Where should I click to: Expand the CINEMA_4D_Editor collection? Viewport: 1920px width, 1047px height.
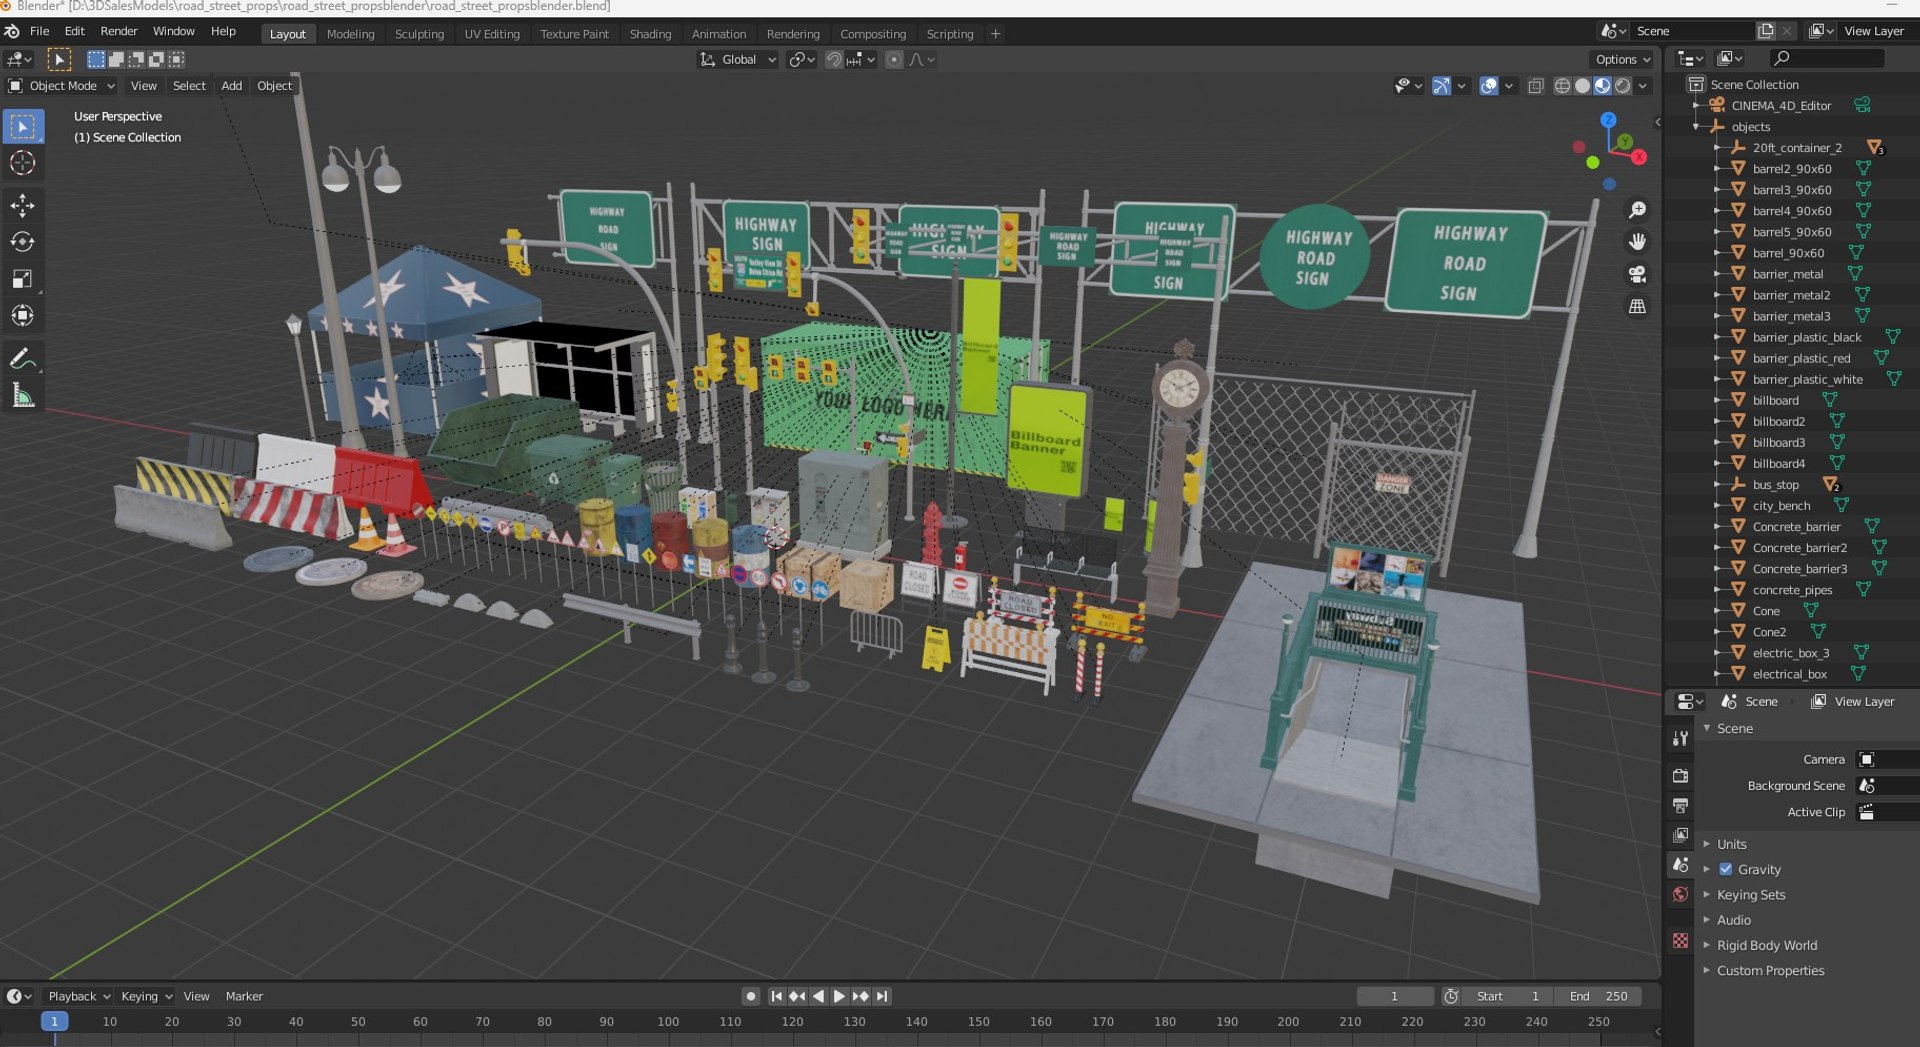click(1696, 106)
